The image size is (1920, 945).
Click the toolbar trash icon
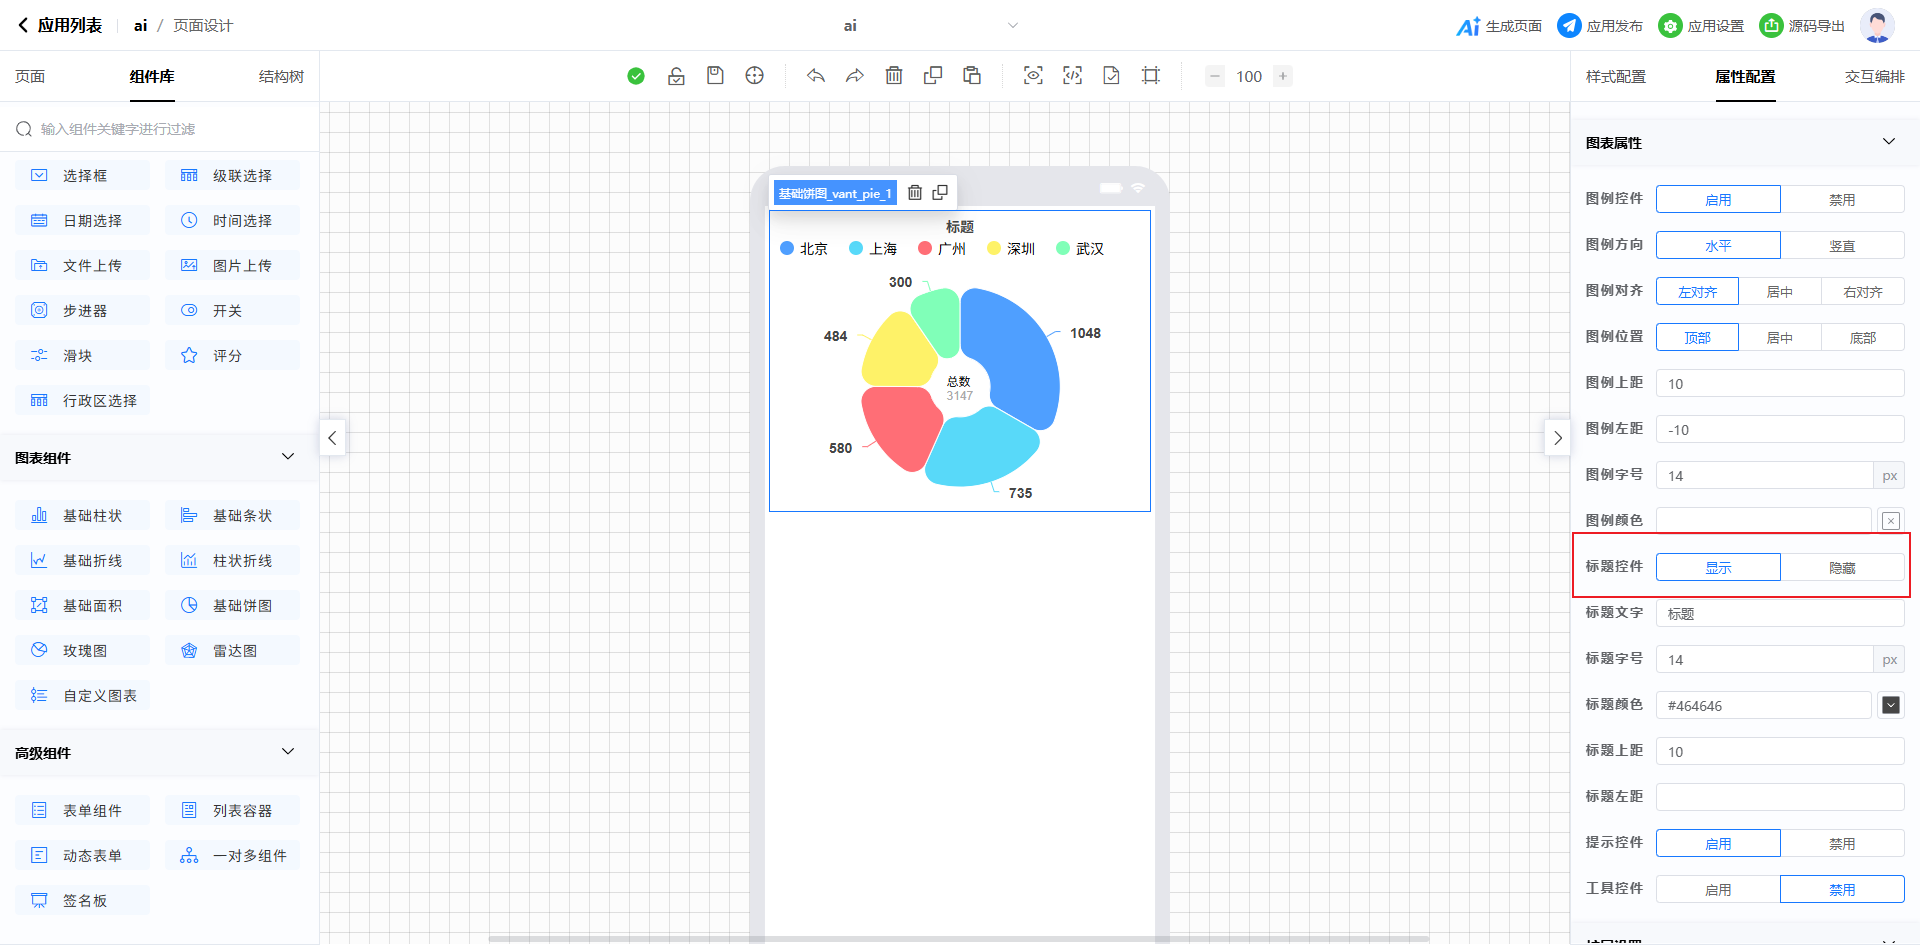(894, 76)
